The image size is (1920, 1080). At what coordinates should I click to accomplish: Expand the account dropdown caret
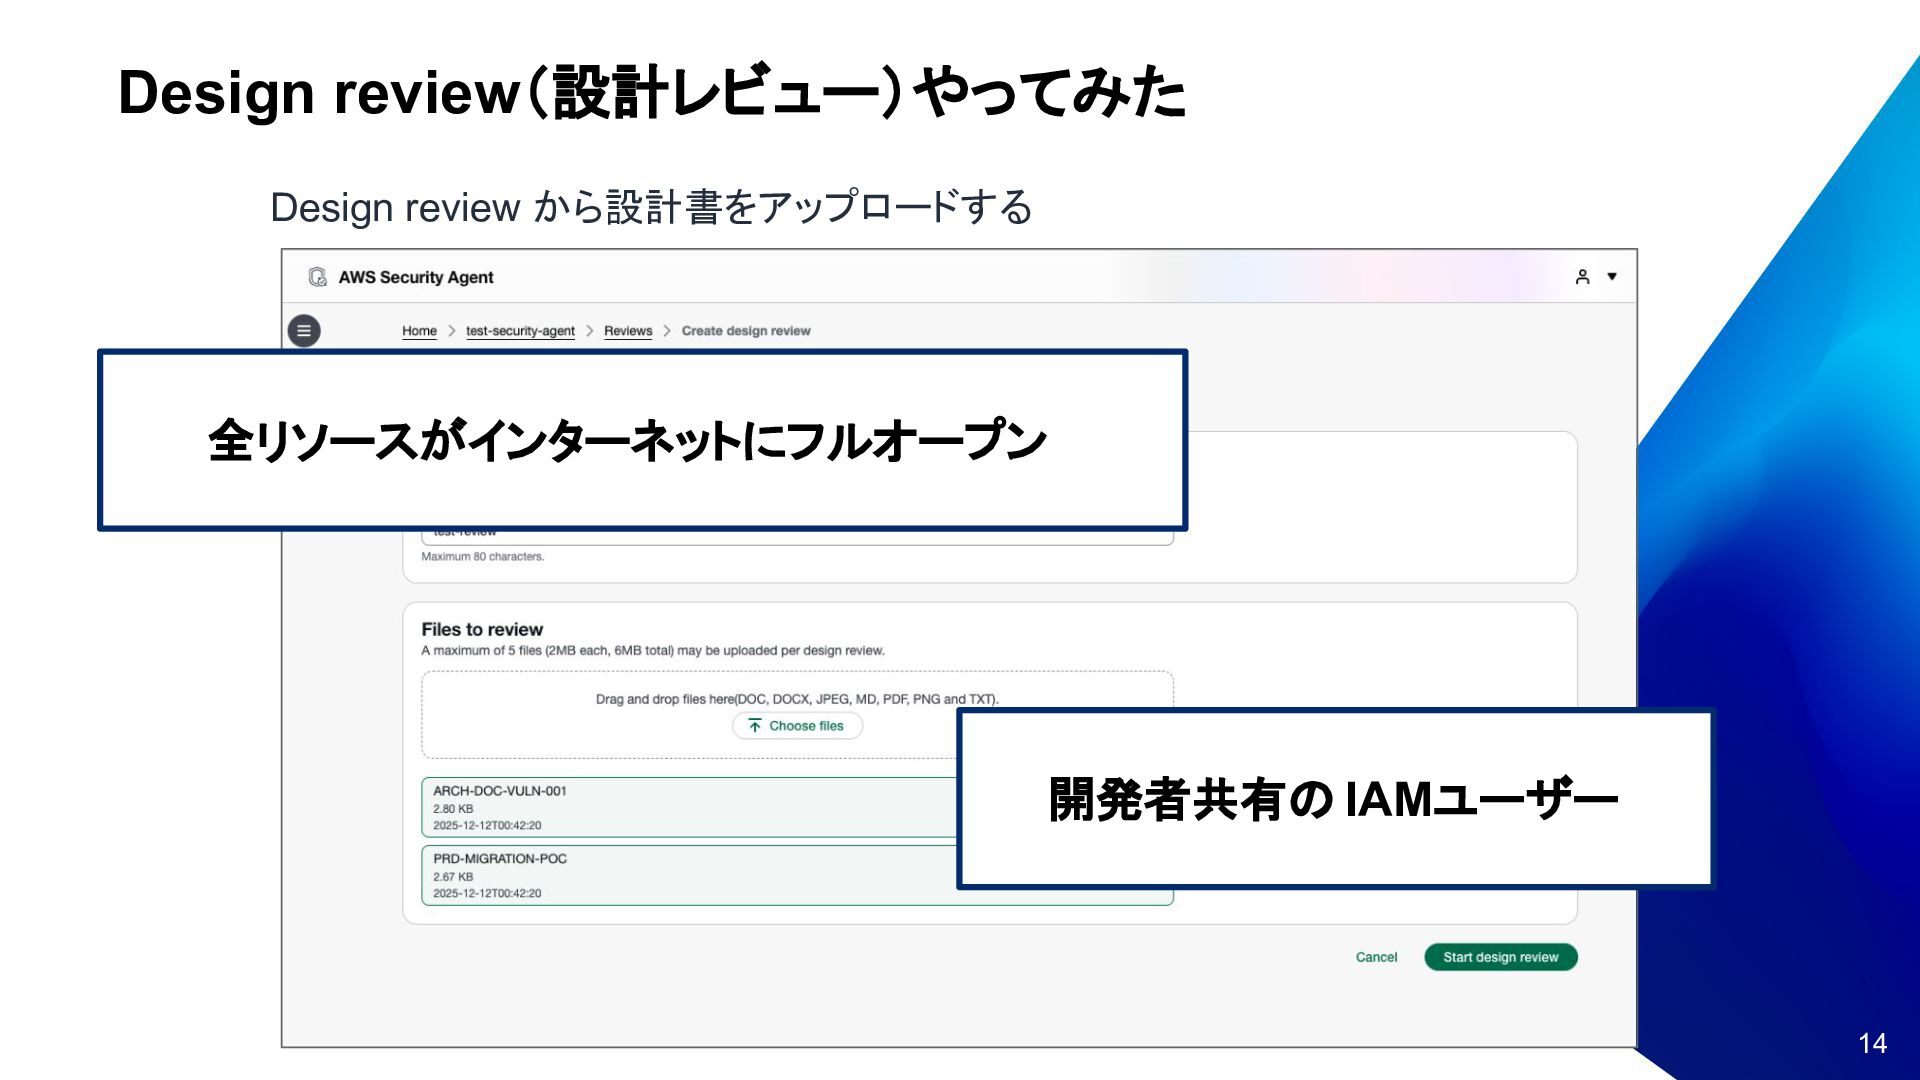point(1612,277)
